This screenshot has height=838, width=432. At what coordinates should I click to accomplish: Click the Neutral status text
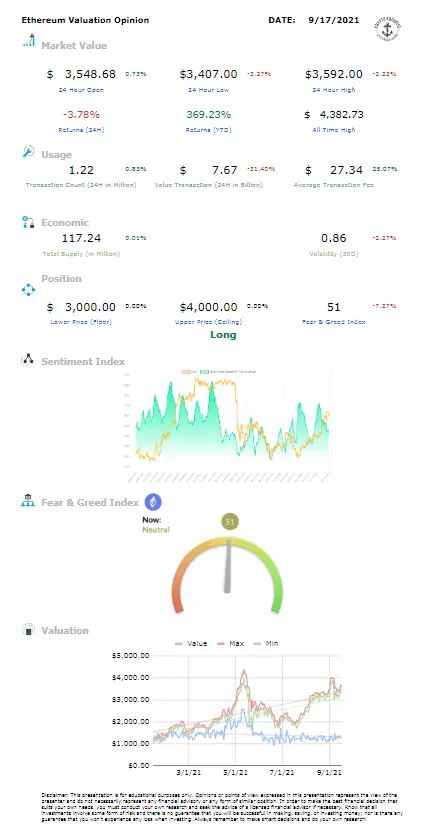156,530
